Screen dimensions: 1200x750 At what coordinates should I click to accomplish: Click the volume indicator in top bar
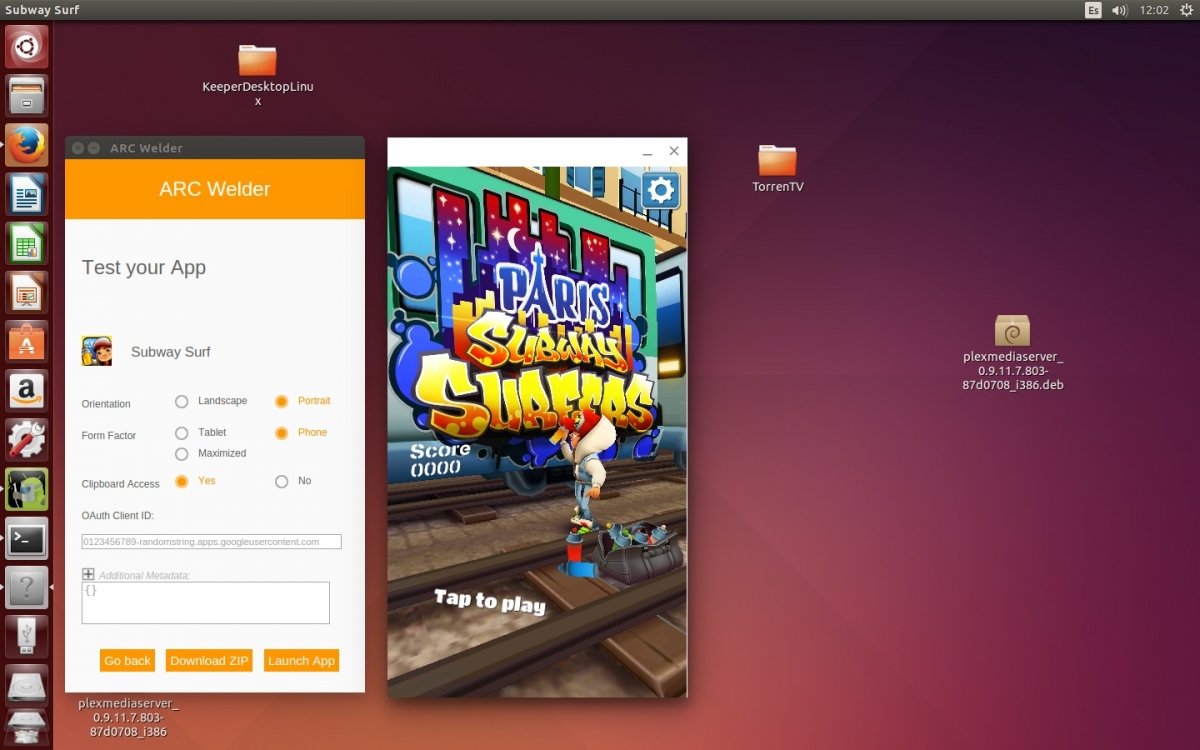pyautogui.click(x=1120, y=9)
